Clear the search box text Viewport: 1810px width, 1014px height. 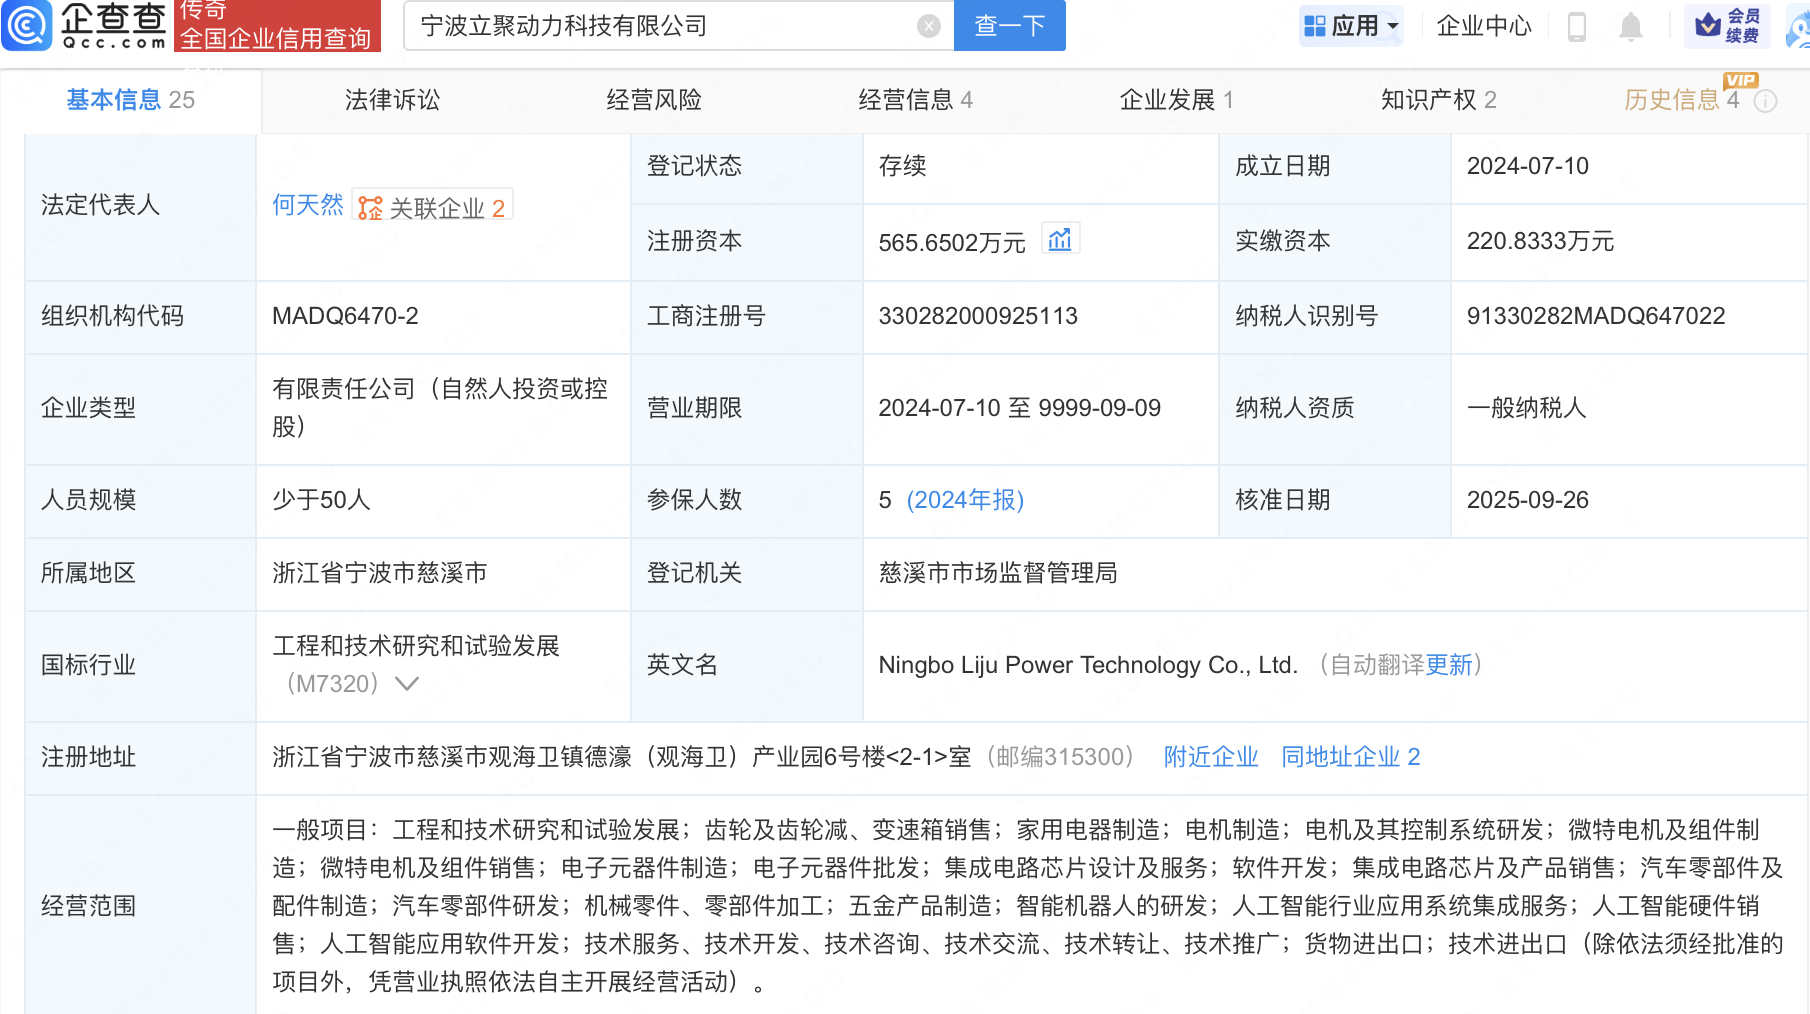[928, 26]
